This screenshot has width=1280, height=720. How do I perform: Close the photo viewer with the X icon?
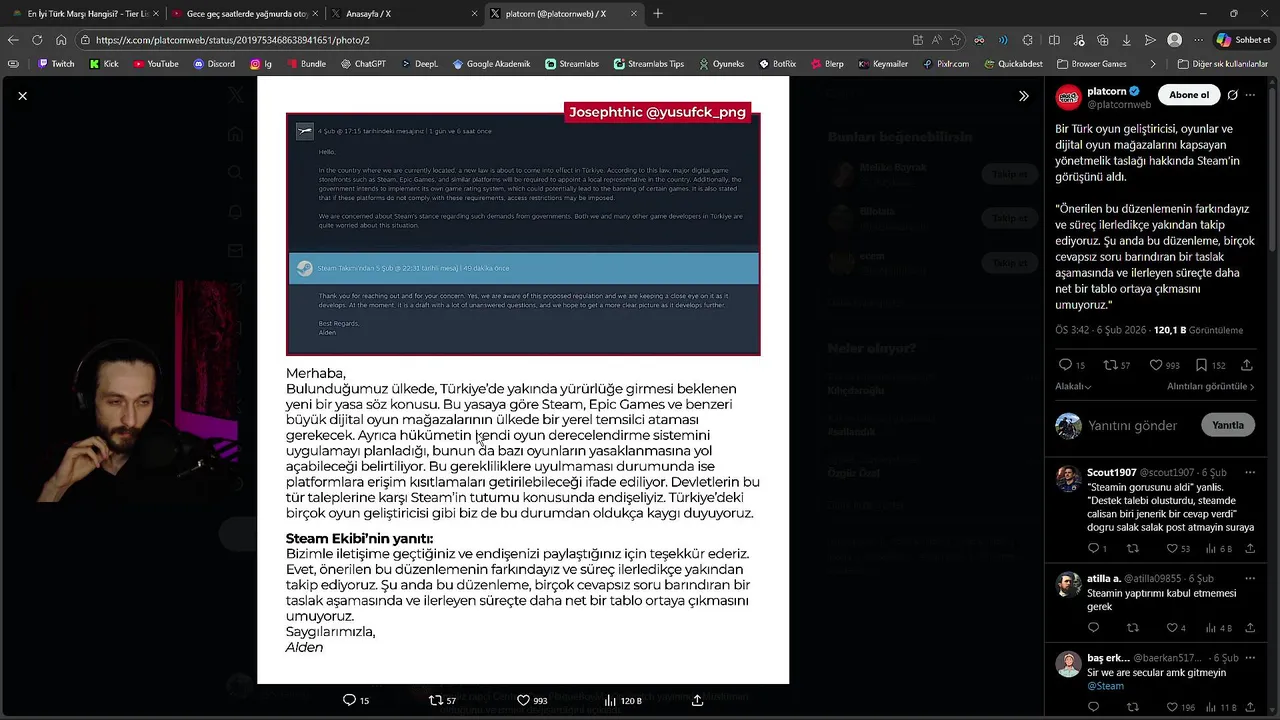[22, 96]
